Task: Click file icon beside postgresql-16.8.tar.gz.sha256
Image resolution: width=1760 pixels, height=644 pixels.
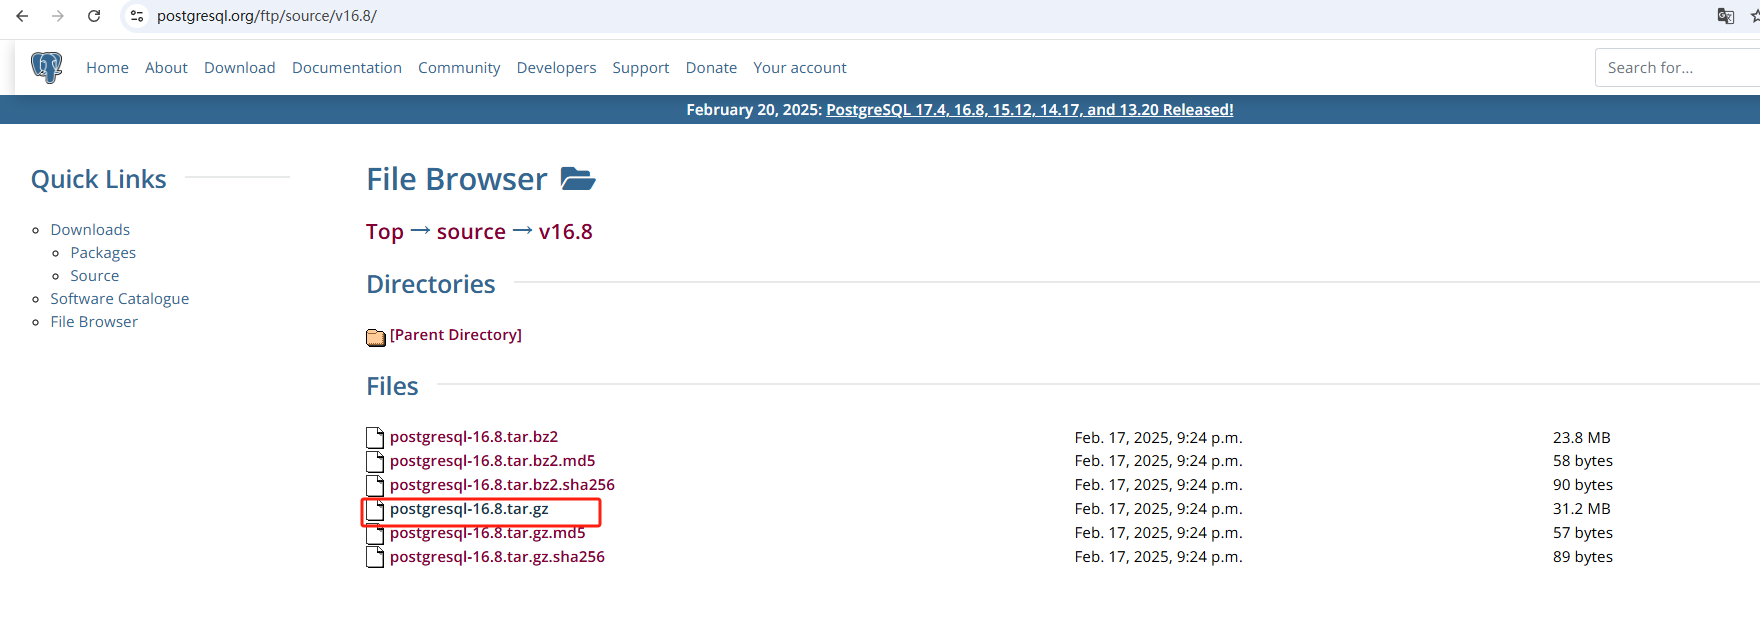Action: (x=375, y=557)
